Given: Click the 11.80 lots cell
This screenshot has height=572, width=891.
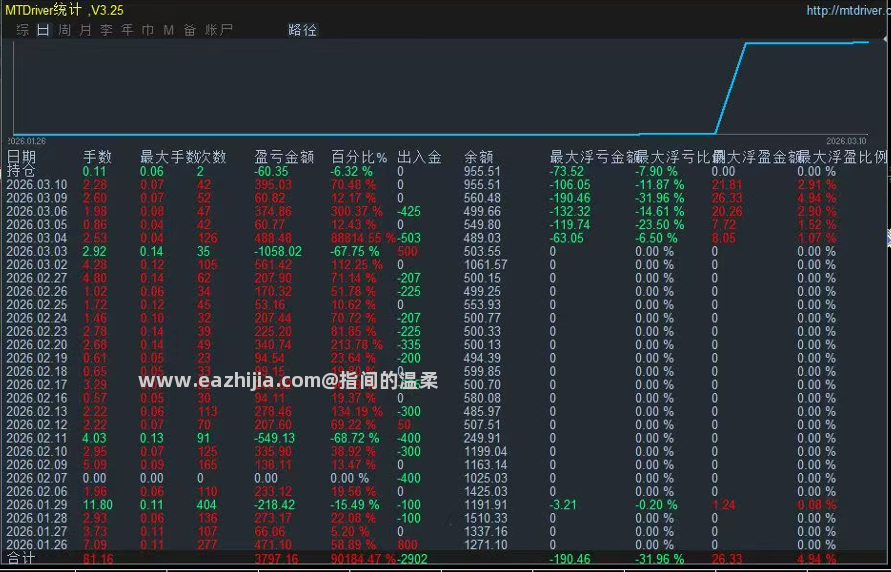Looking at the screenshot, I should tap(98, 505).
